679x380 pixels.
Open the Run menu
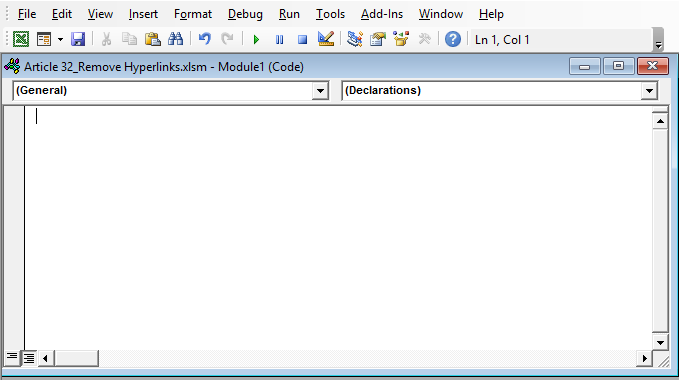[289, 14]
